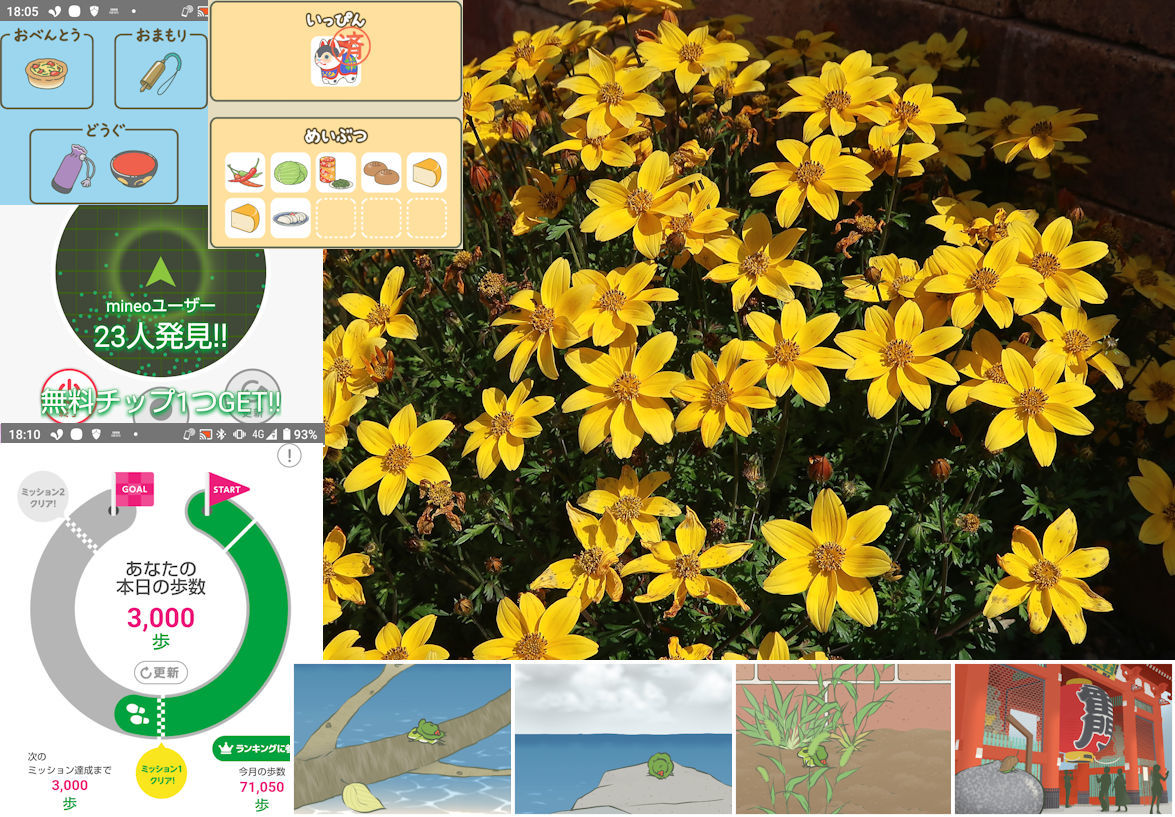Open the frog in bamboo grass picture
The width and height of the screenshot is (1175, 817).
(844, 738)
